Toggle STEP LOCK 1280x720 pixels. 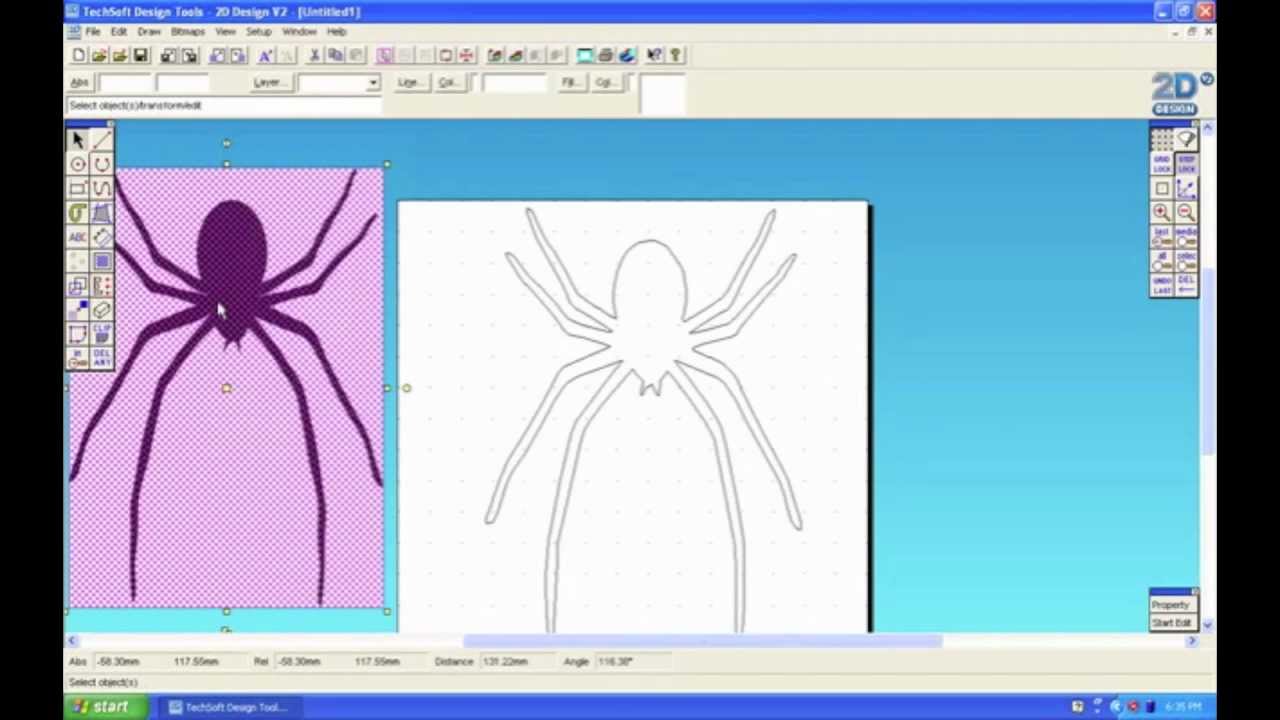(1185, 164)
